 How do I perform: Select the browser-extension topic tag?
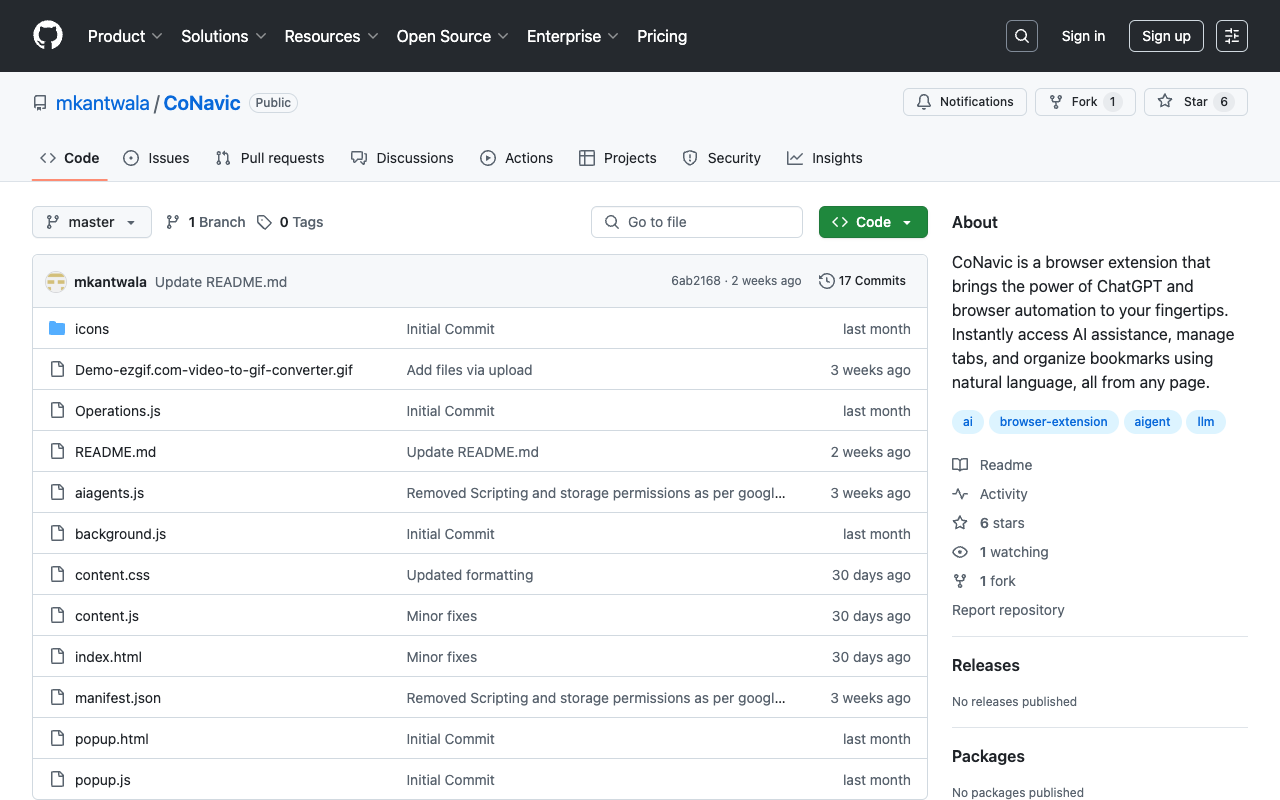point(1053,421)
